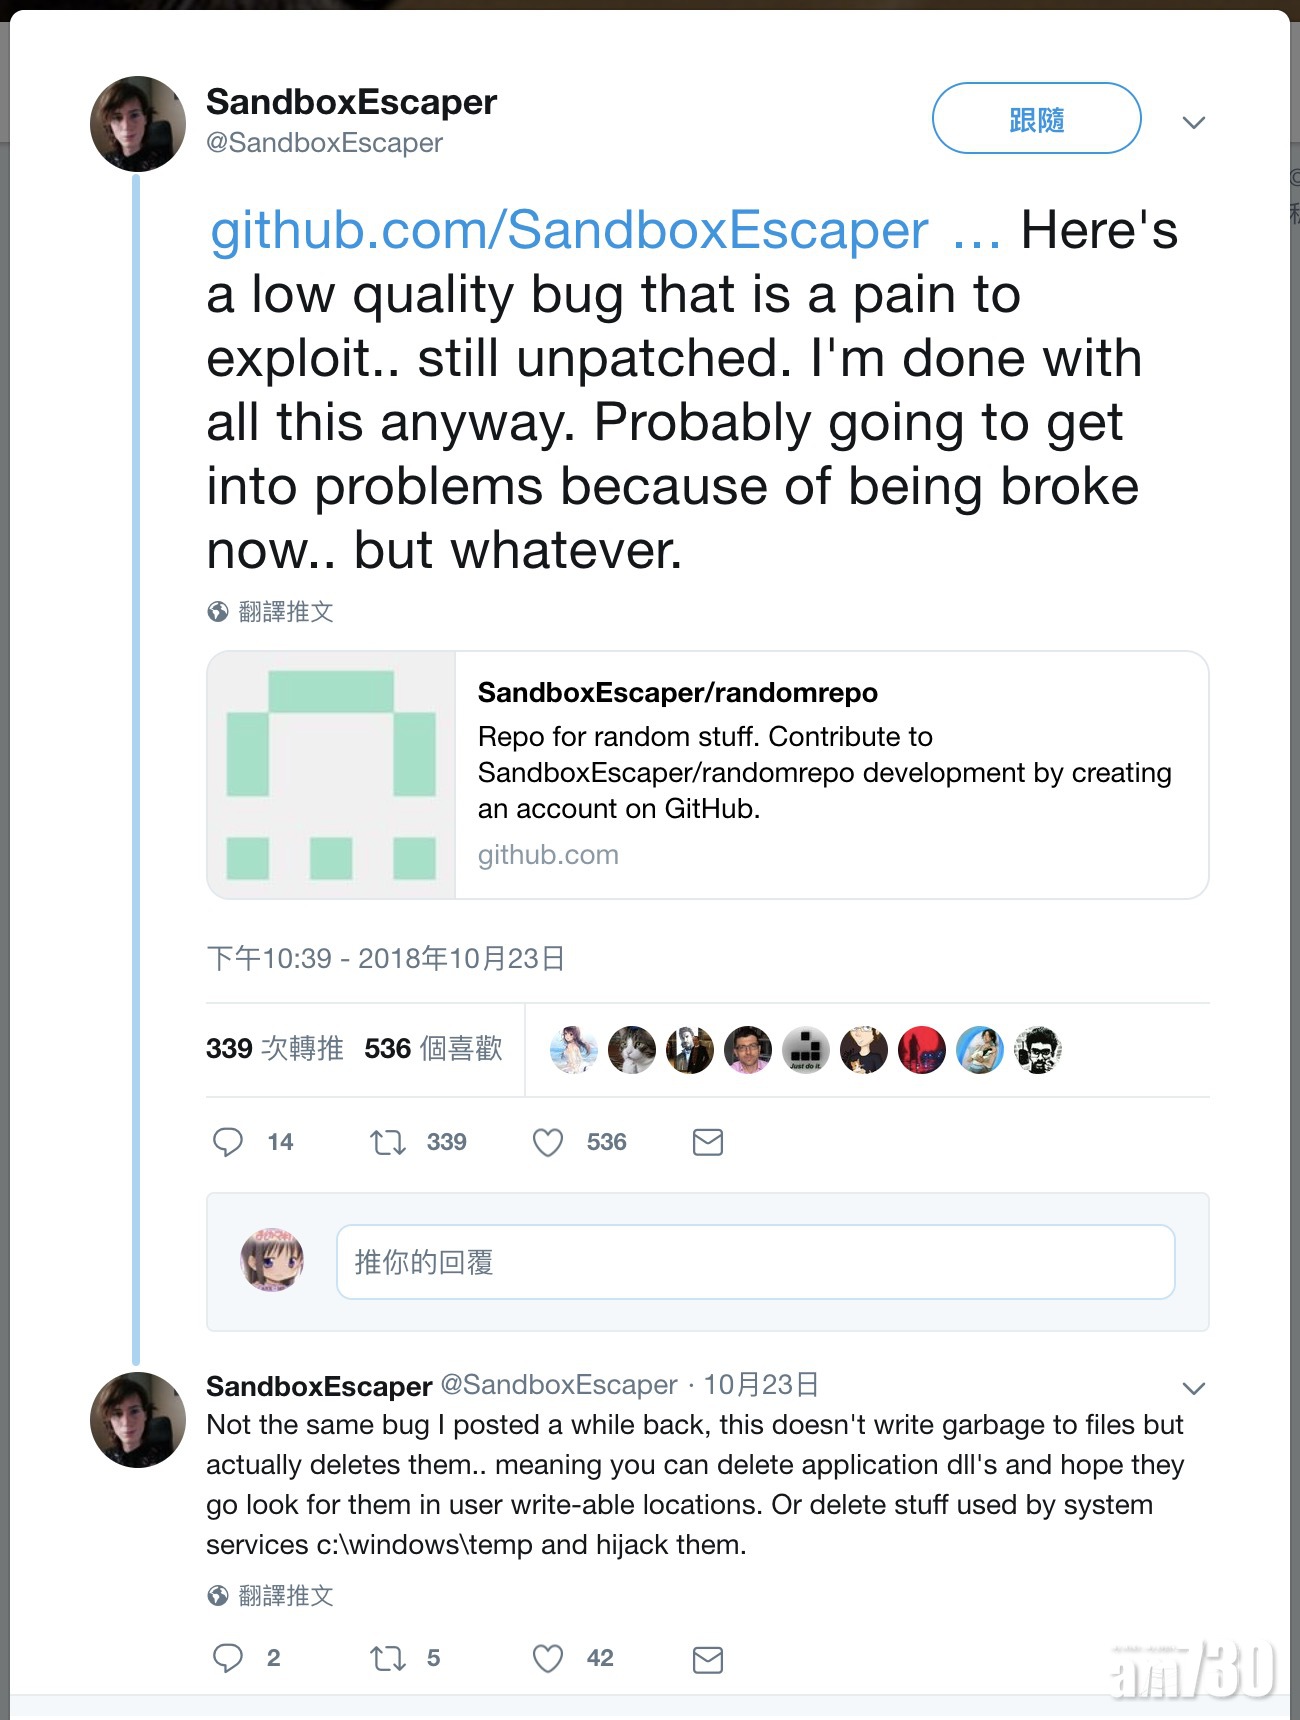Click the 跟隨 follow button
The width and height of the screenshot is (1300, 1720).
click(1036, 119)
